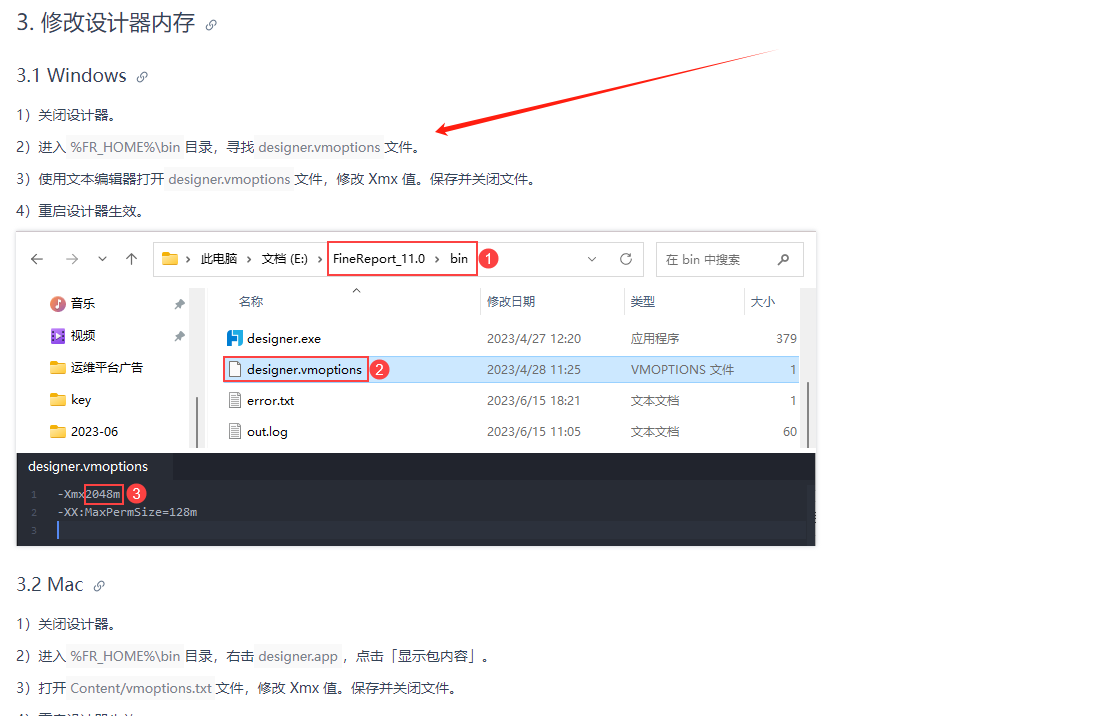Click error.txt document icon
The image size is (1099, 716).
click(235, 401)
